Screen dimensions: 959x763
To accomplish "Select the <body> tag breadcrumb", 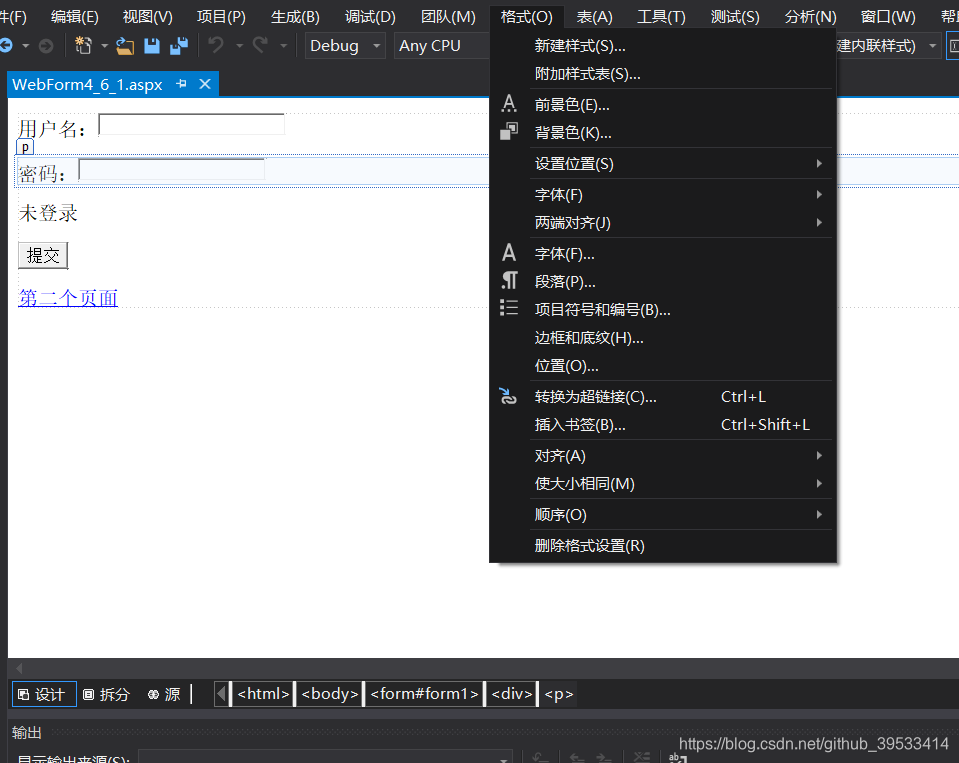I will click(330, 694).
